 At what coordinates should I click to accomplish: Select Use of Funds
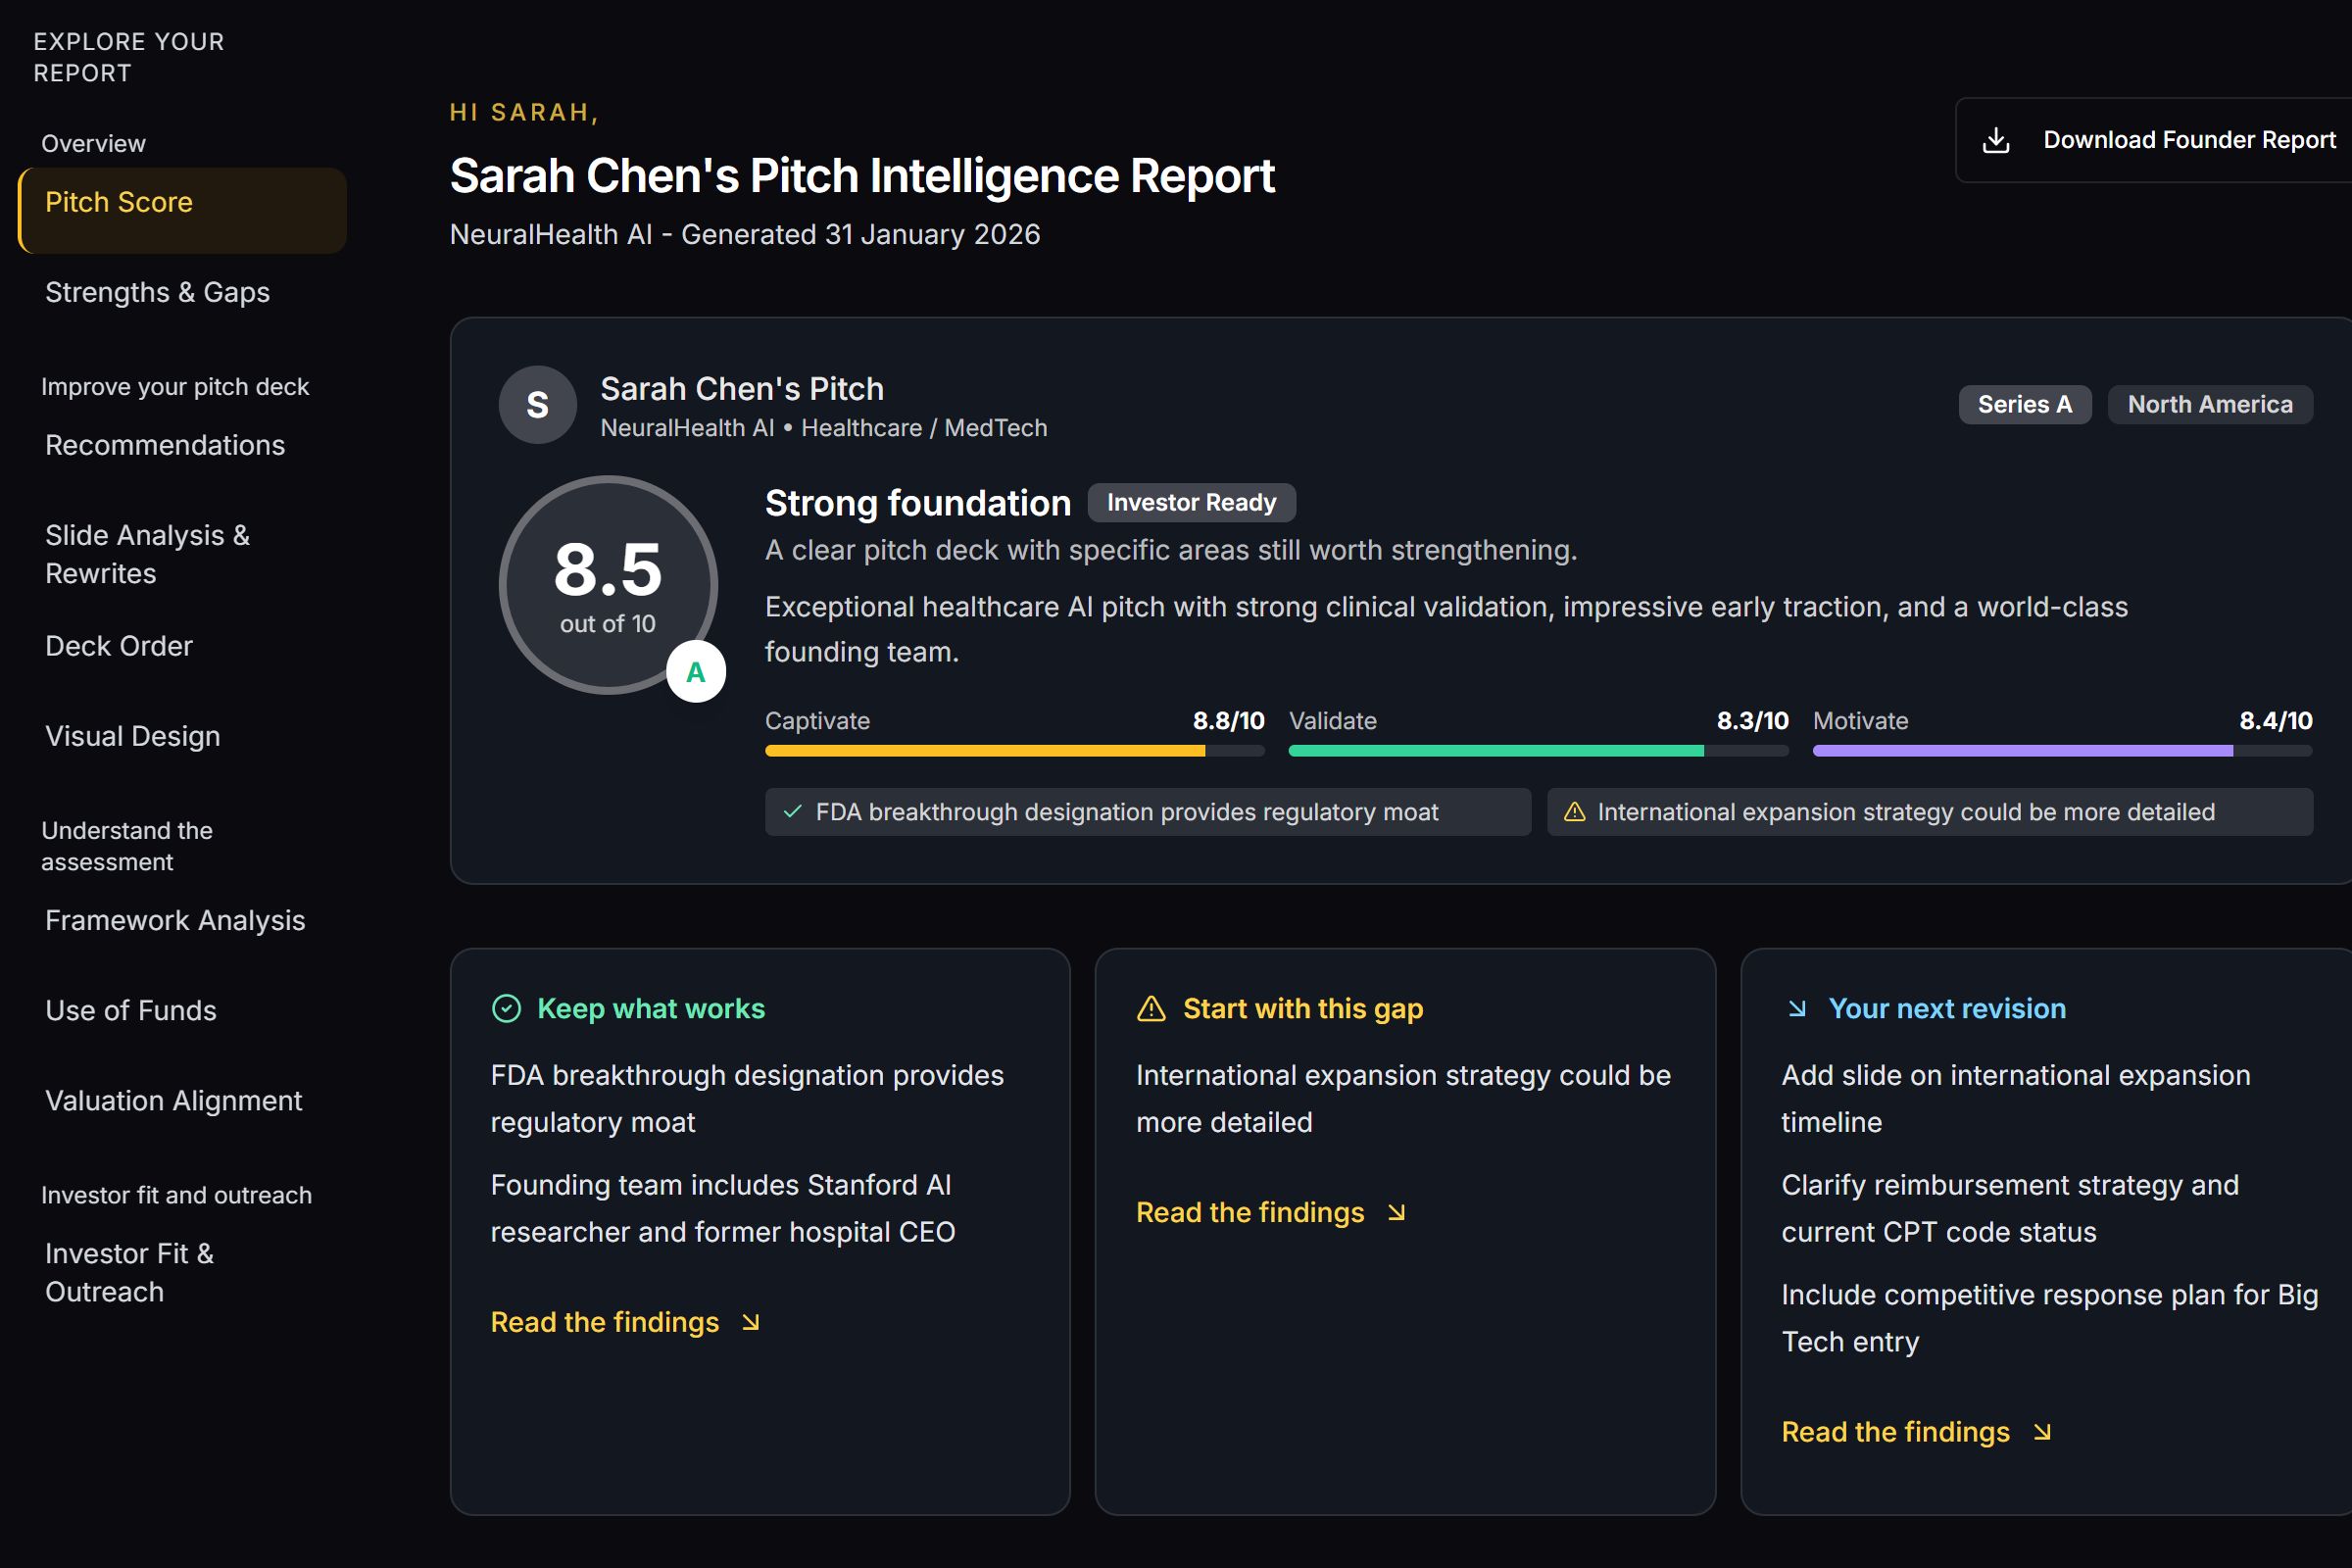point(131,1010)
